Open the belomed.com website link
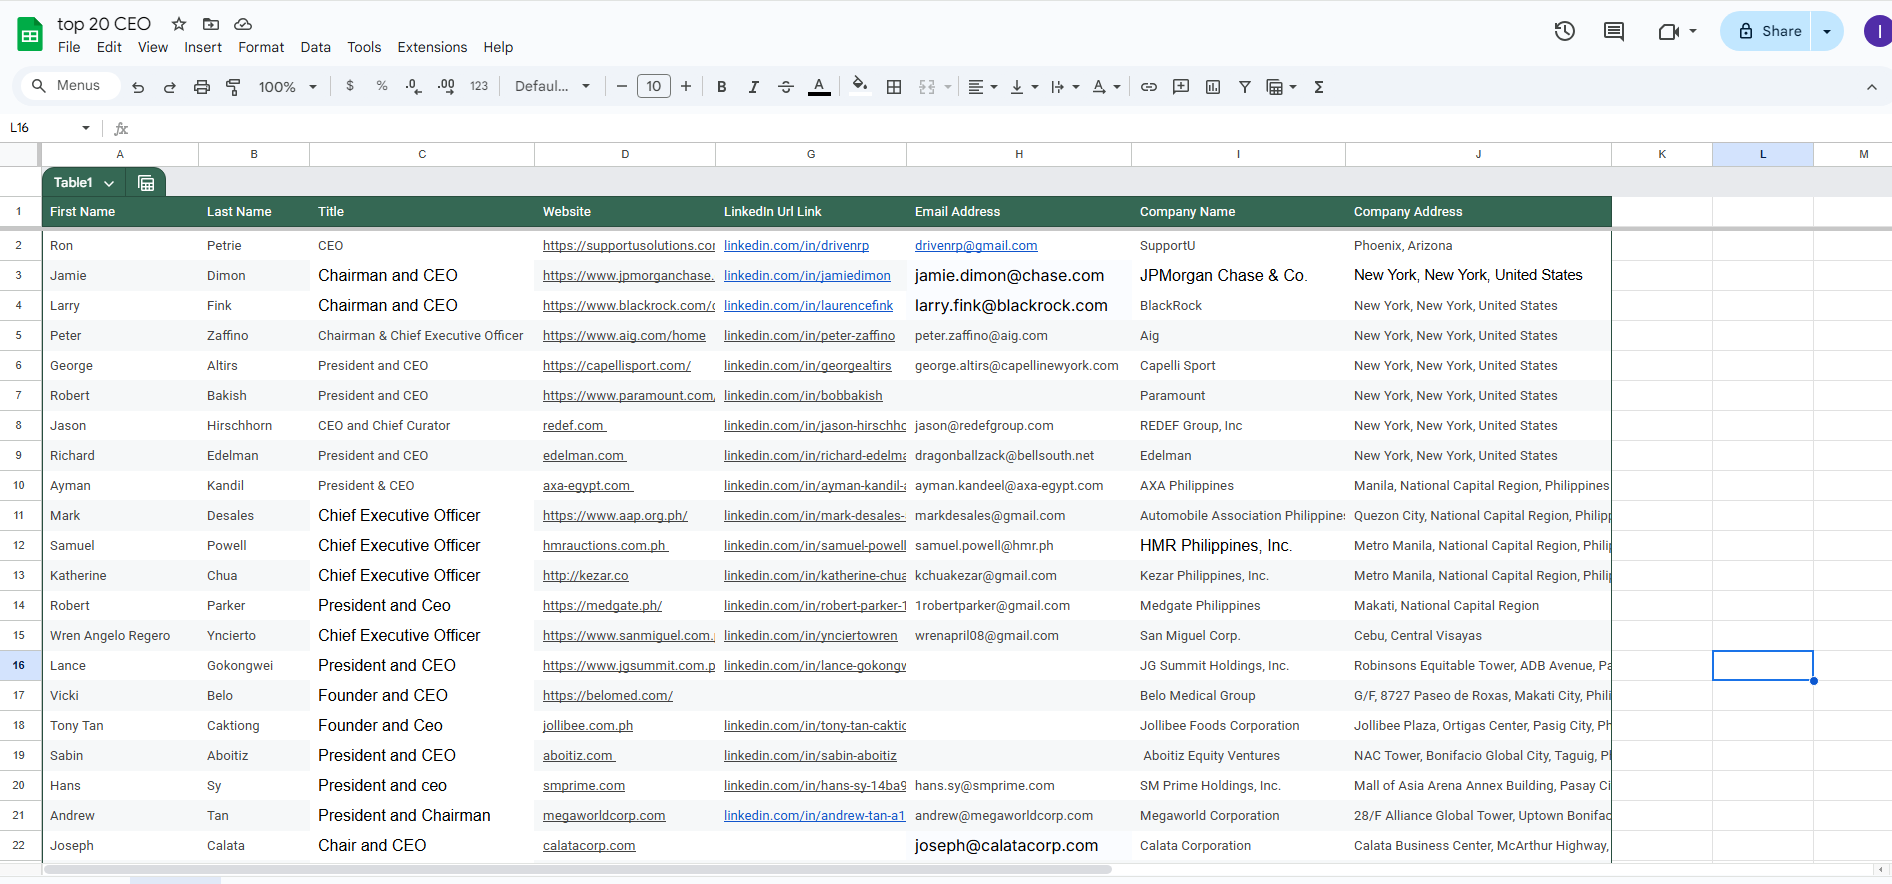 coord(608,696)
